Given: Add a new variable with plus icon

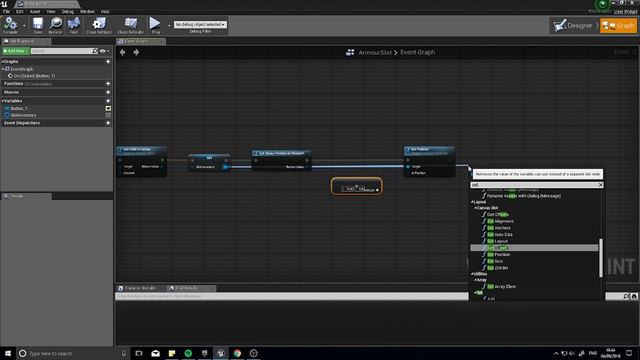Looking at the screenshot, I should pos(108,101).
